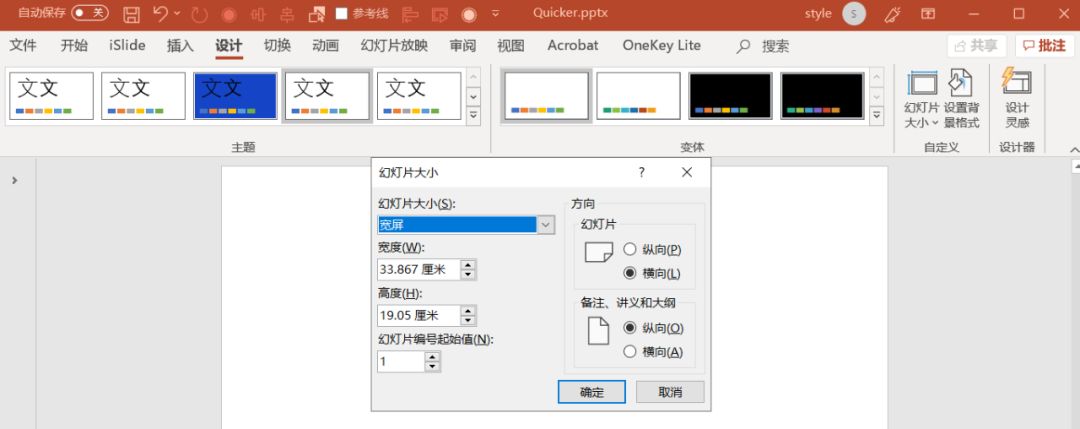Click 设计灵感 design ideas icon
The width and height of the screenshot is (1080, 429).
[x=1017, y=100]
